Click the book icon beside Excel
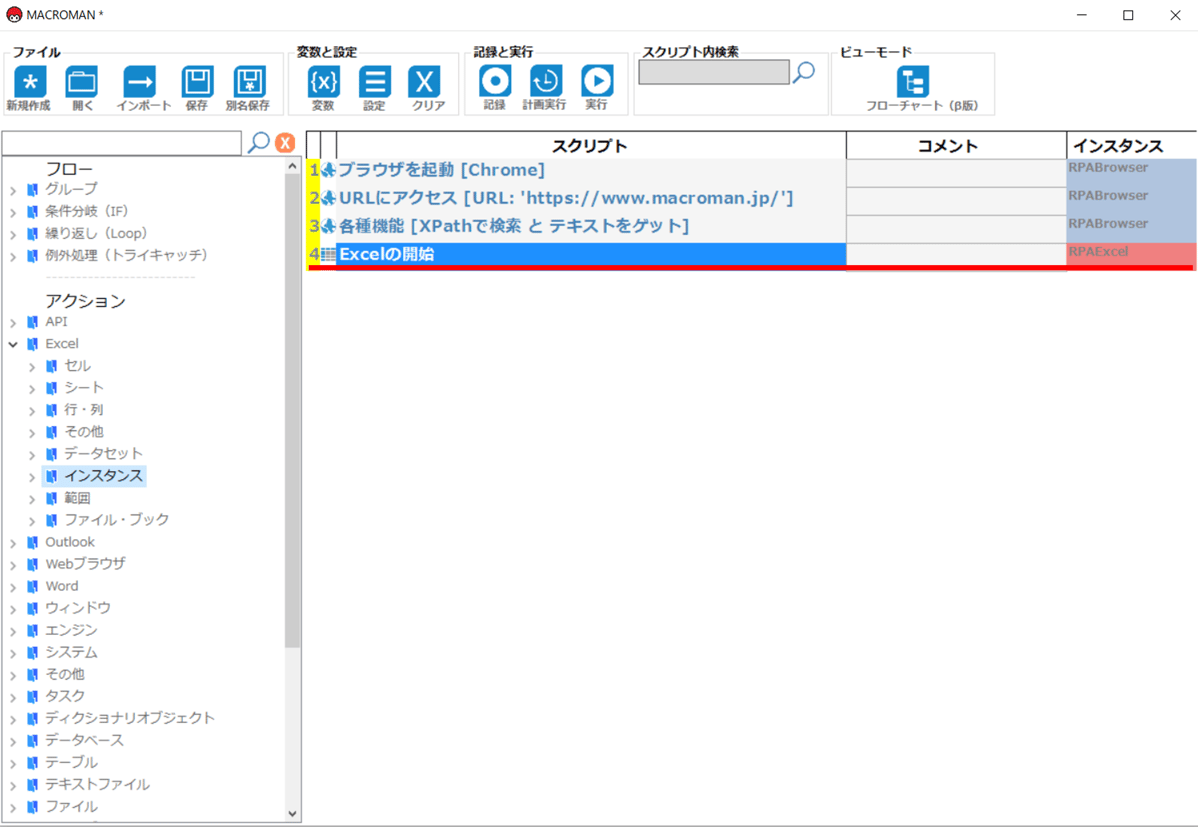1198x827 pixels. pos(32,344)
